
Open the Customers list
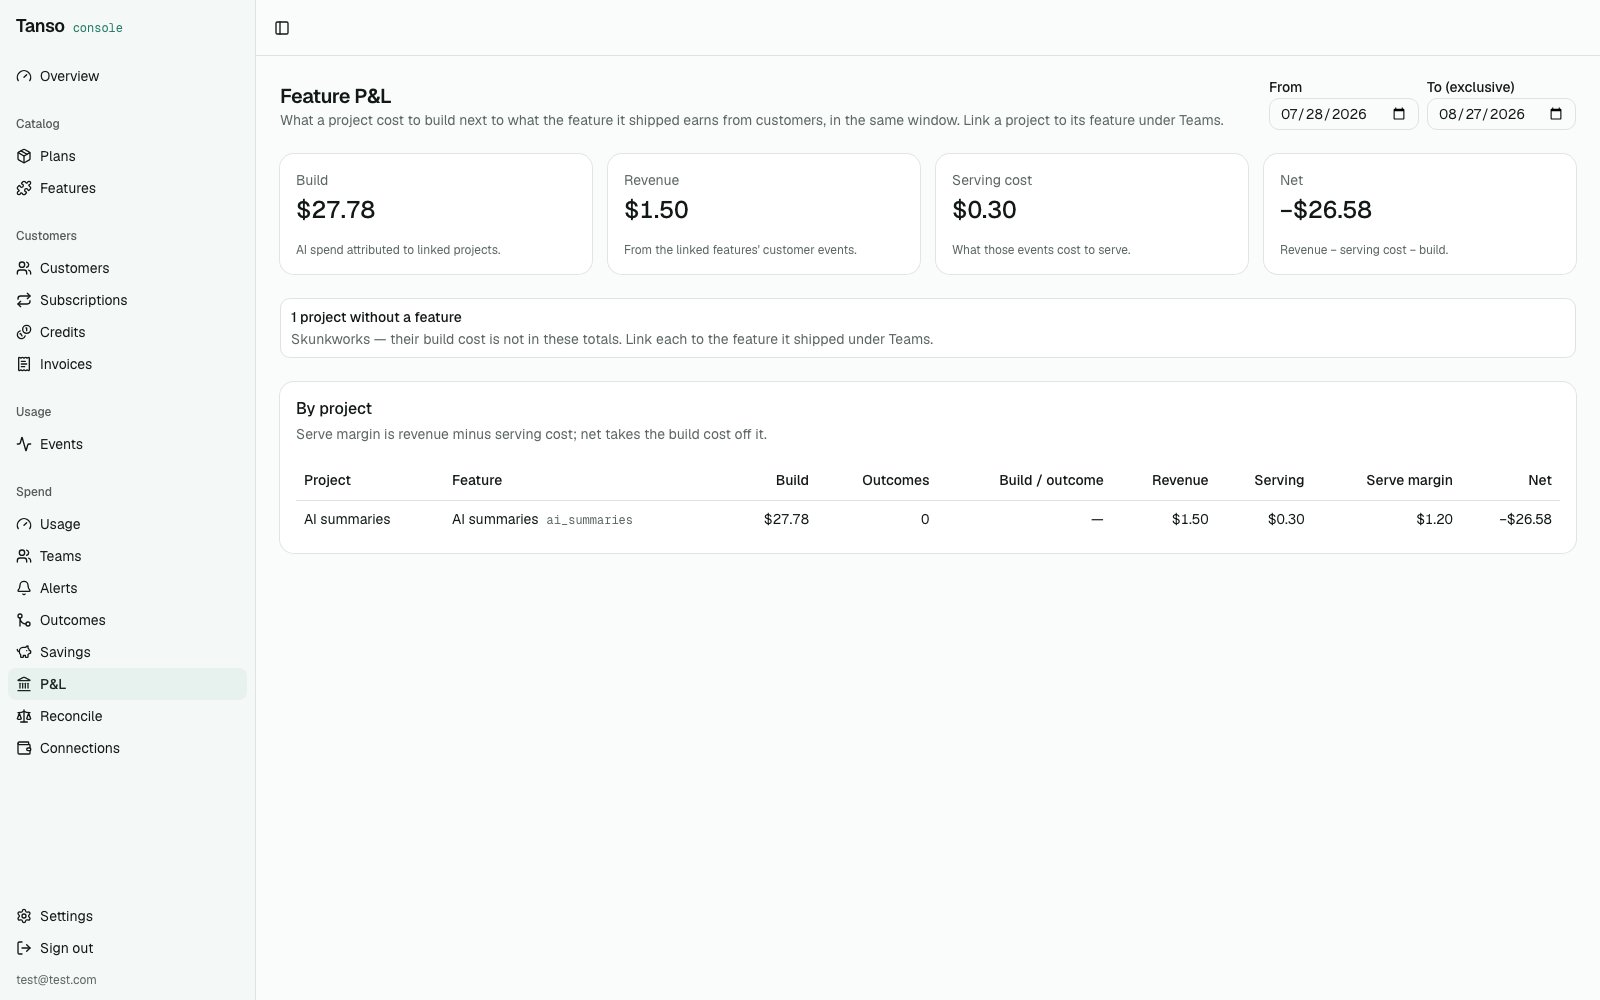[x=127, y=268]
